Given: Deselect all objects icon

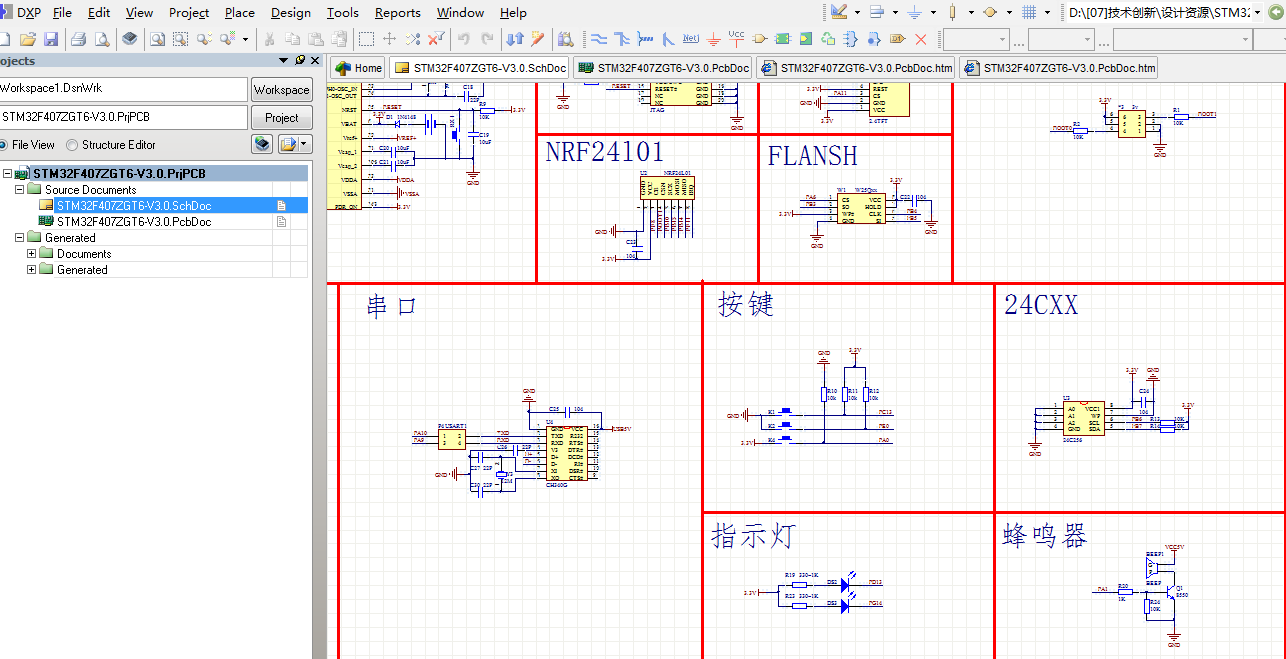Looking at the screenshot, I should (x=413, y=39).
